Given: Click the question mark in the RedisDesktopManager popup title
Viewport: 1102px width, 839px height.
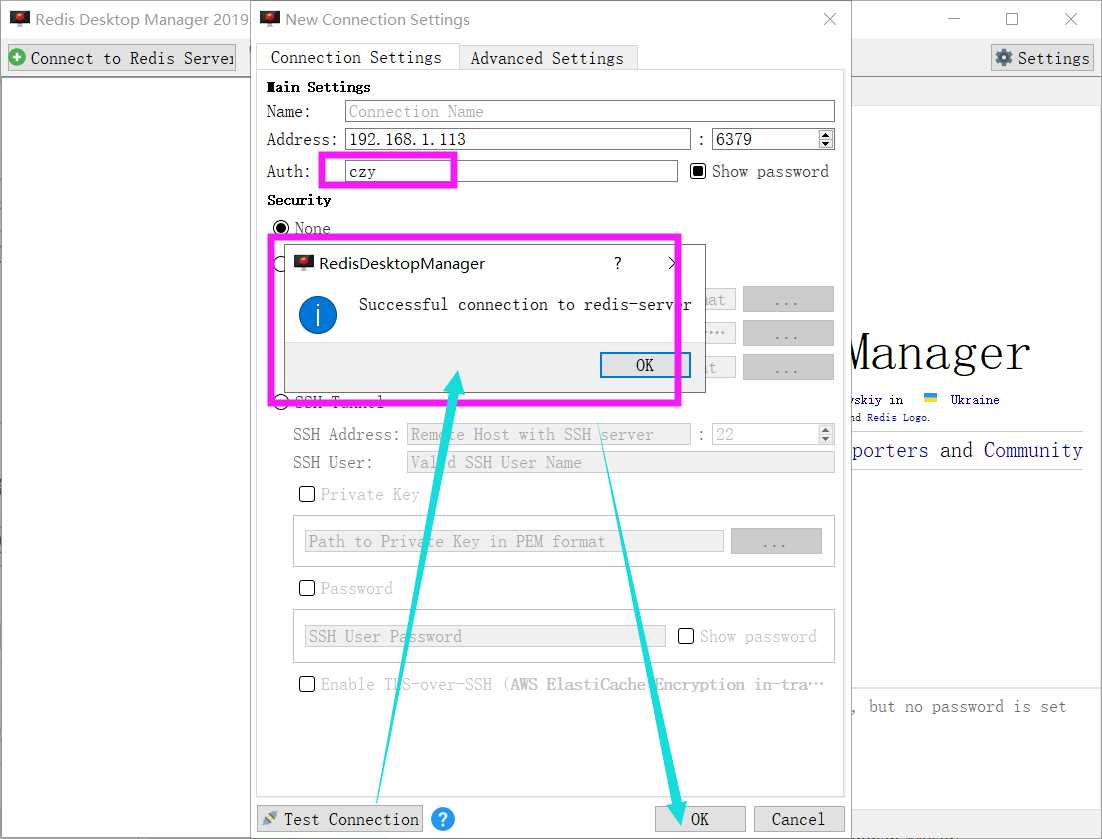Looking at the screenshot, I should tap(618, 263).
